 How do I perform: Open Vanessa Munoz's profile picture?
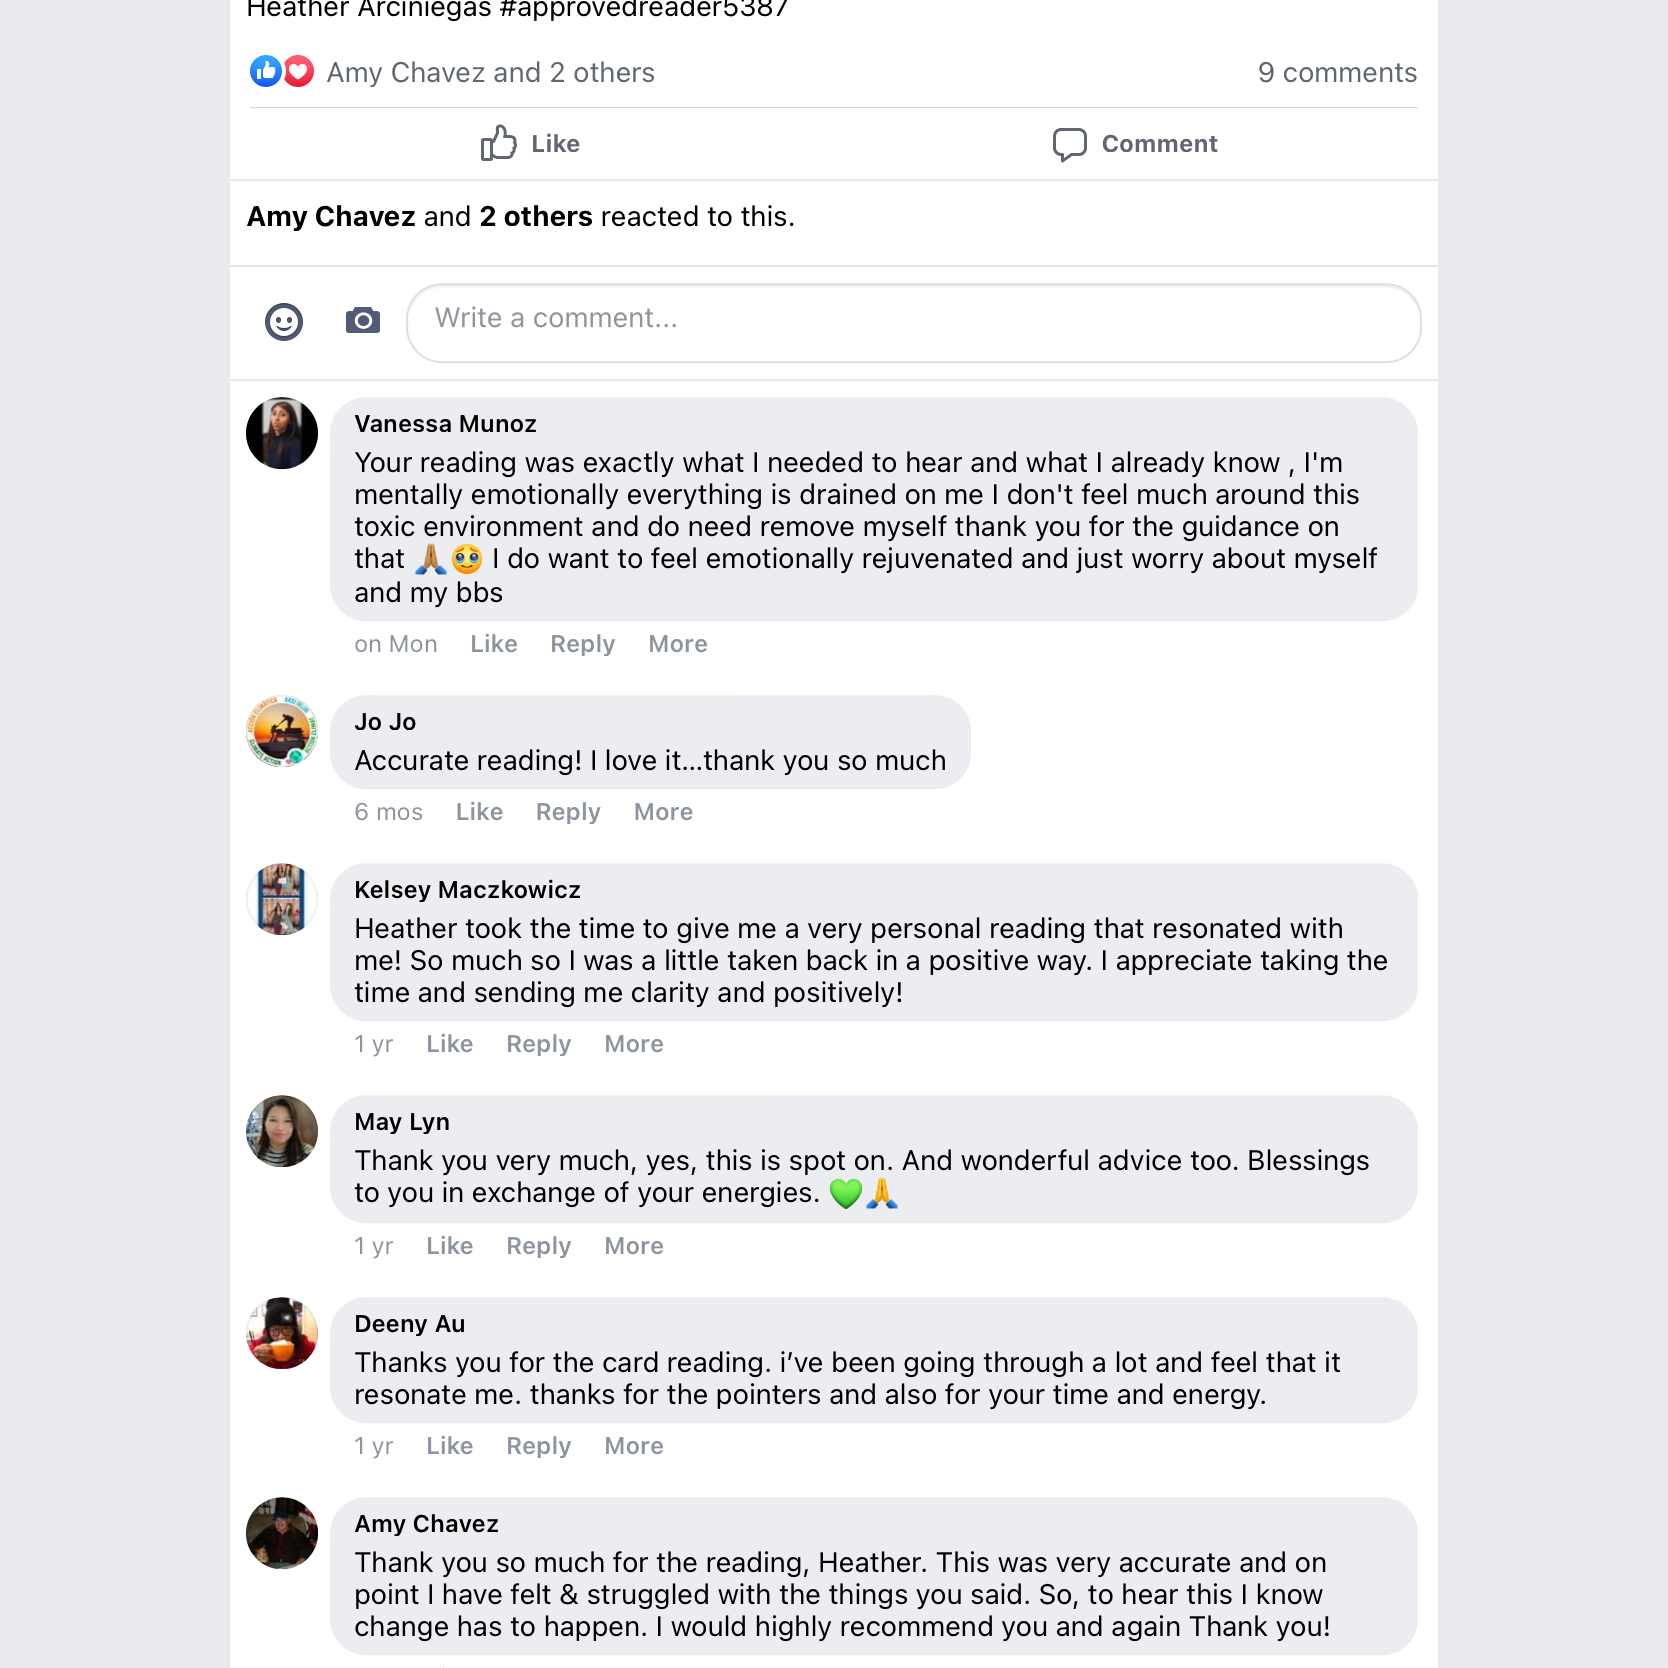[282, 434]
